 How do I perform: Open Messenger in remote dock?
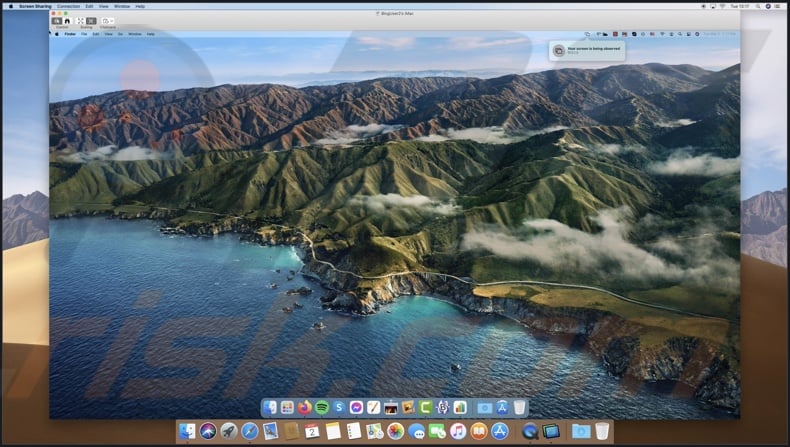(x=356, y=407)
